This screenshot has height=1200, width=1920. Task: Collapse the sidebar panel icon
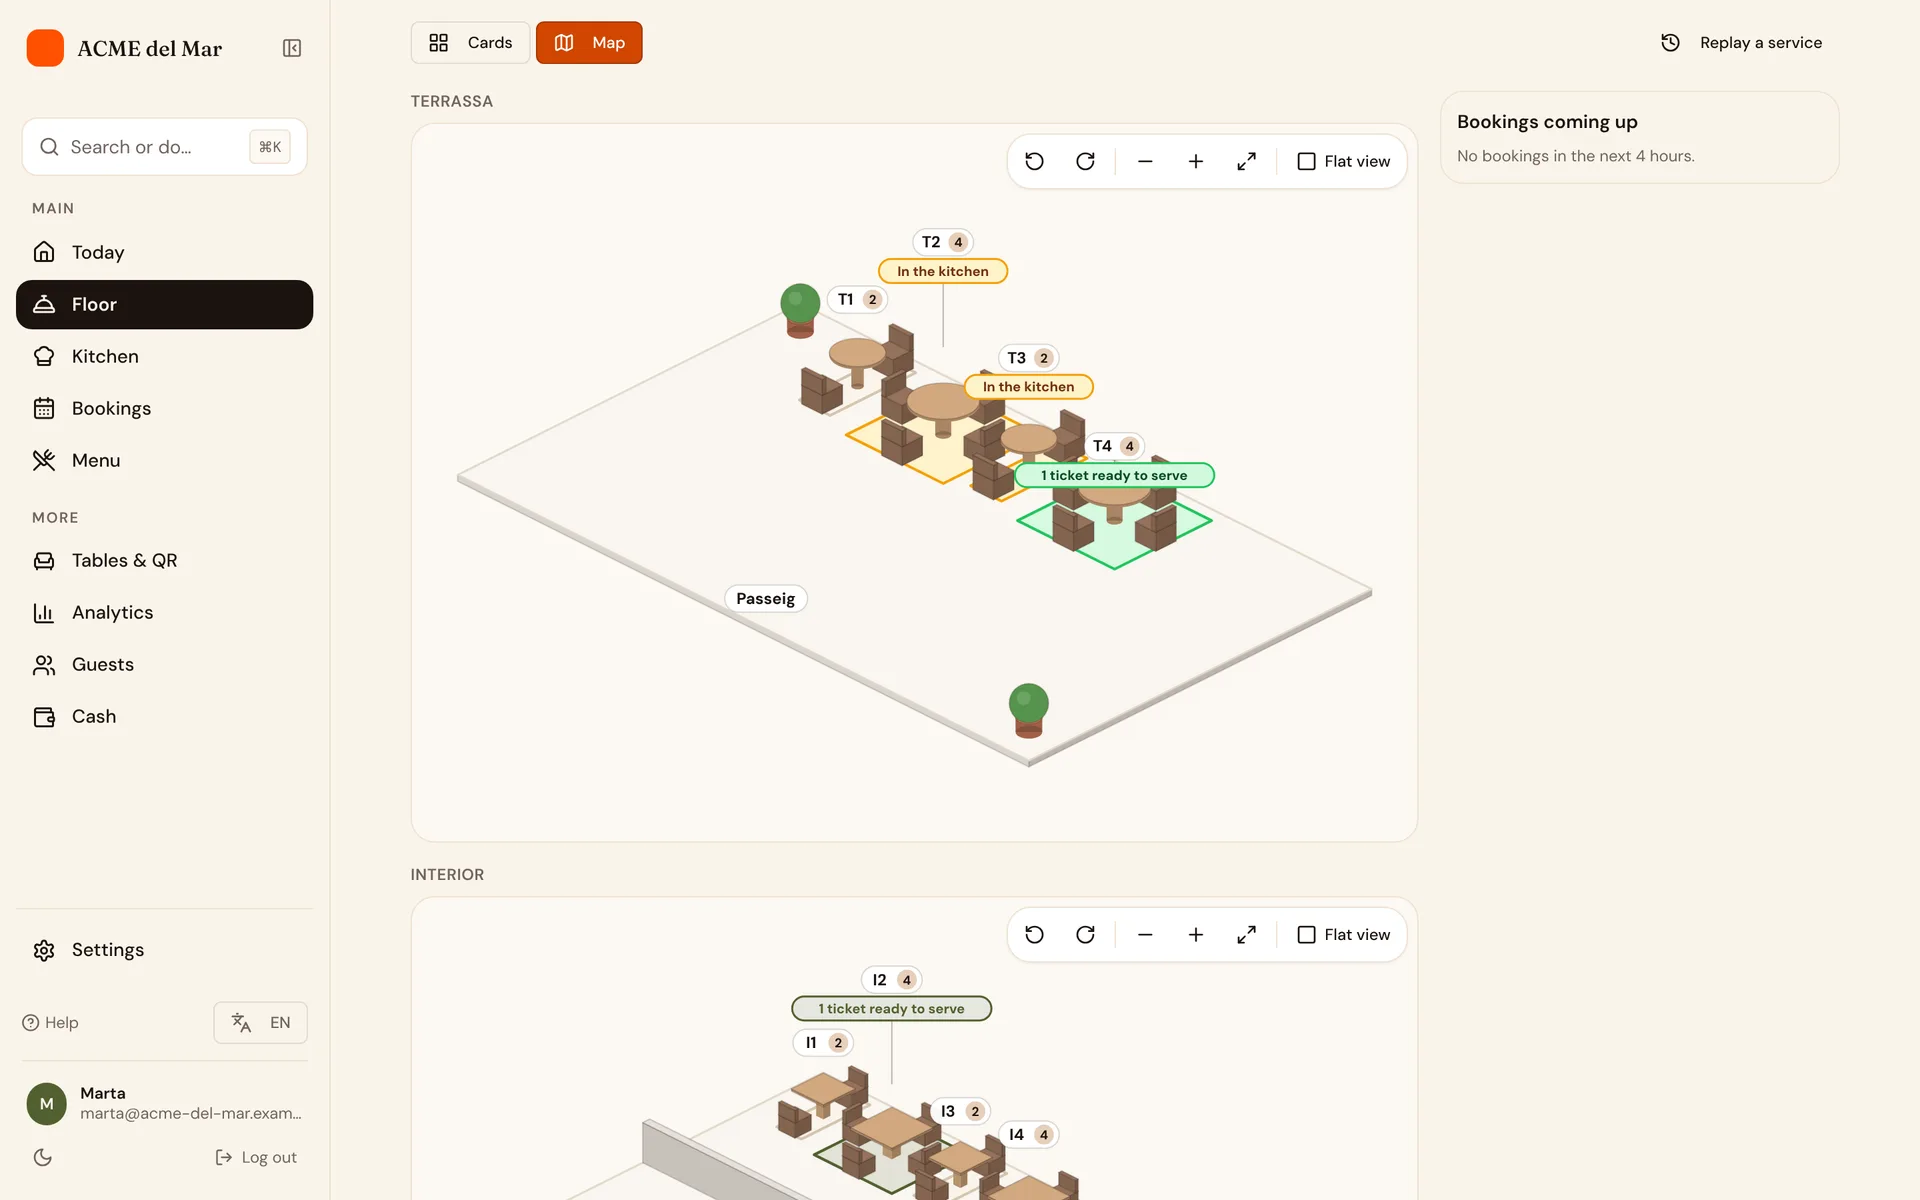[x=292, y=48]
